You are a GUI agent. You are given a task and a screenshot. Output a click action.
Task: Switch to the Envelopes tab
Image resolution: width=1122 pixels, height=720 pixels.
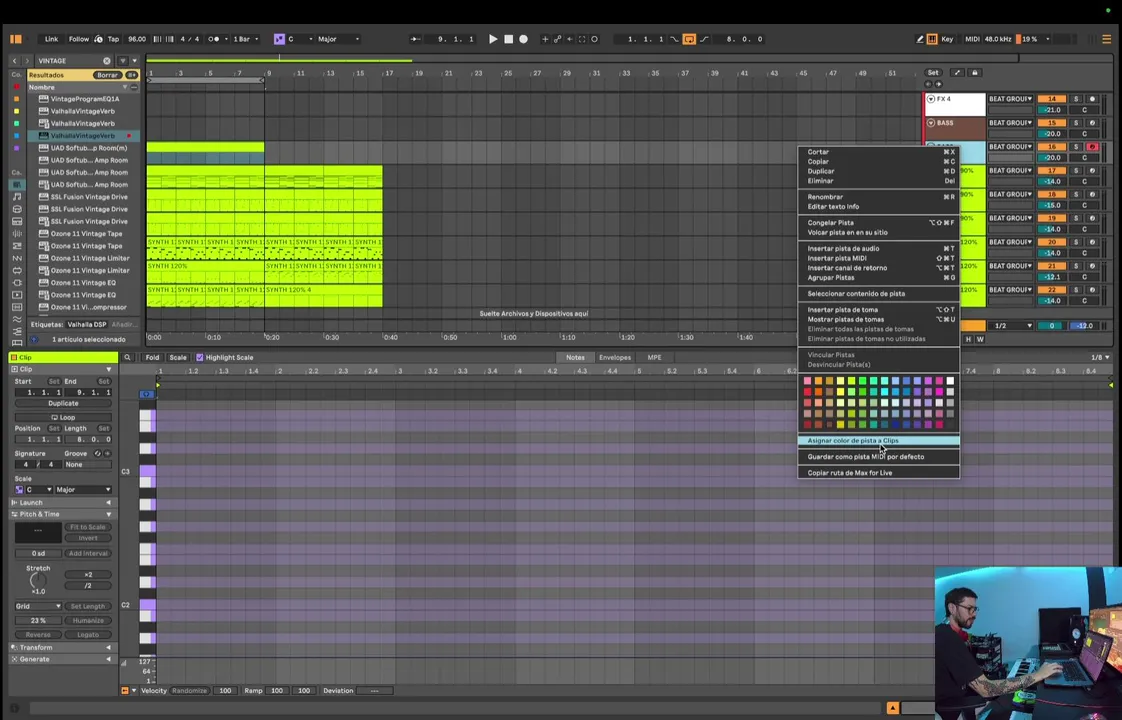click(615, 357)
